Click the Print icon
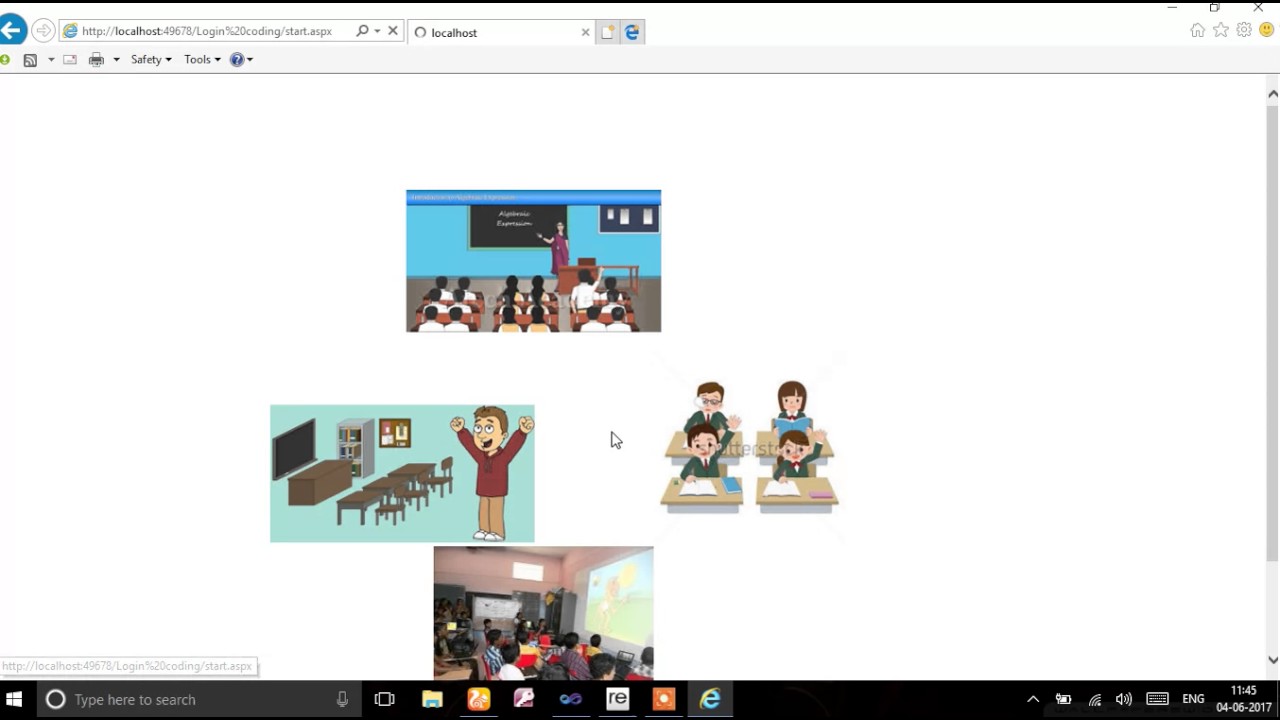Screen dimensions: 1280x720 tap(96, 60)
